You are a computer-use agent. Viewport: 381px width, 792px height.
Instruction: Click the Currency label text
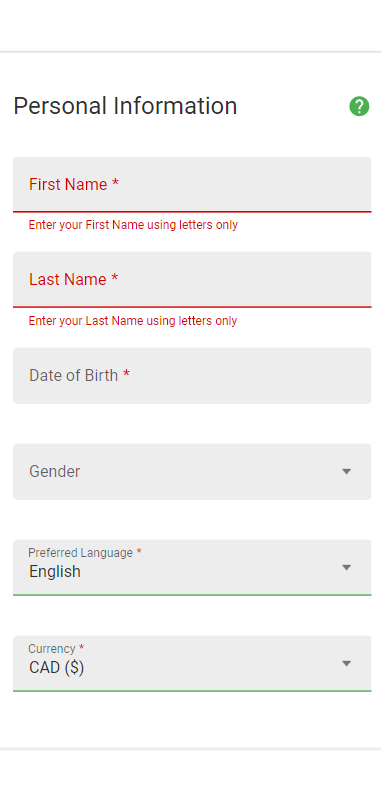pyautogui.click(x=56, y=649)
